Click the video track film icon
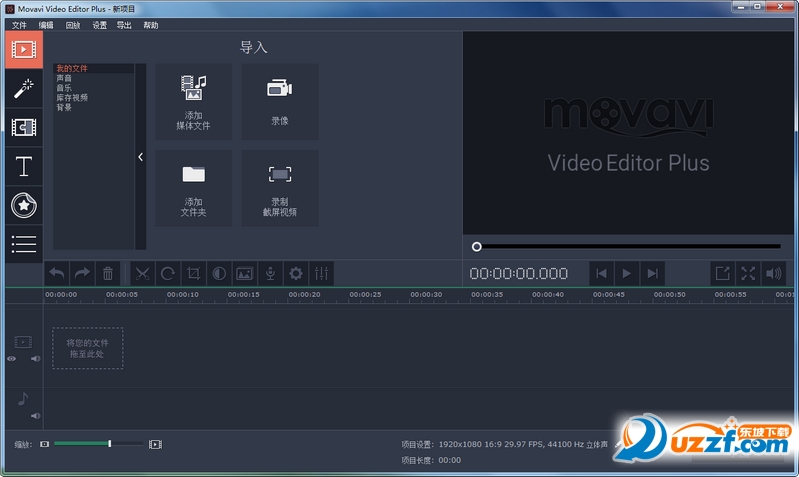 (23, 342)
